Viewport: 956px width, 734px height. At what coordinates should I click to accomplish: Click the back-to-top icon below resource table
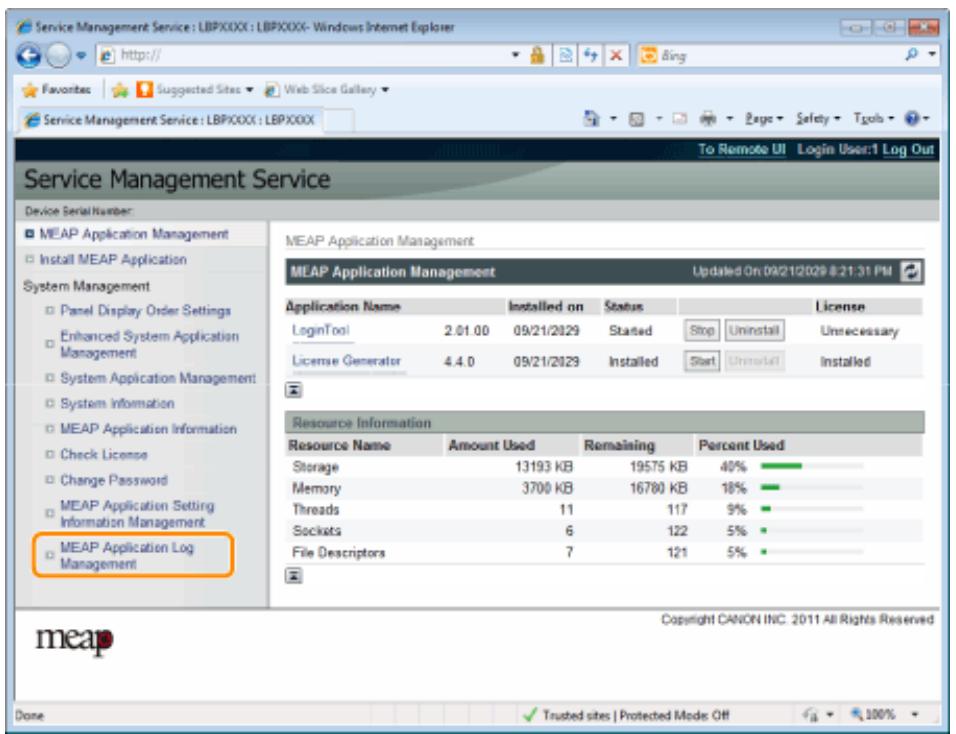pos(293,576)
